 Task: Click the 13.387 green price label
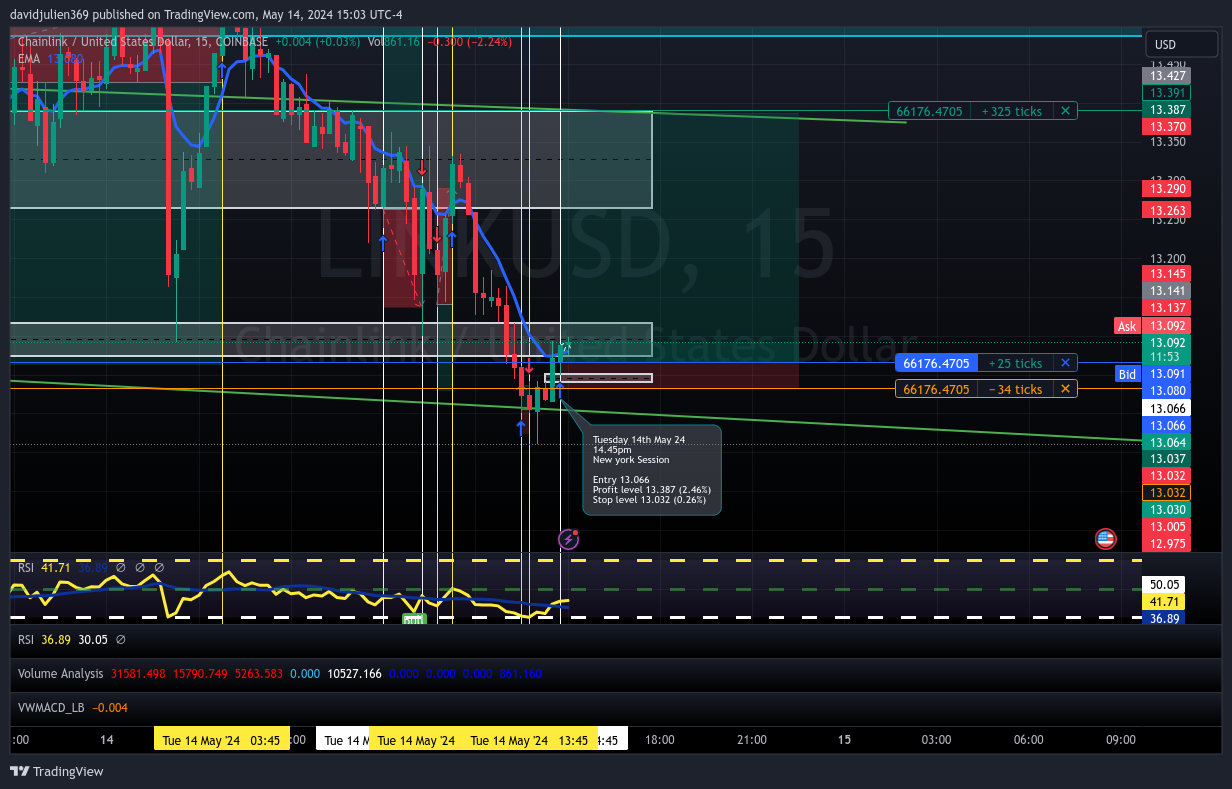1167,109
